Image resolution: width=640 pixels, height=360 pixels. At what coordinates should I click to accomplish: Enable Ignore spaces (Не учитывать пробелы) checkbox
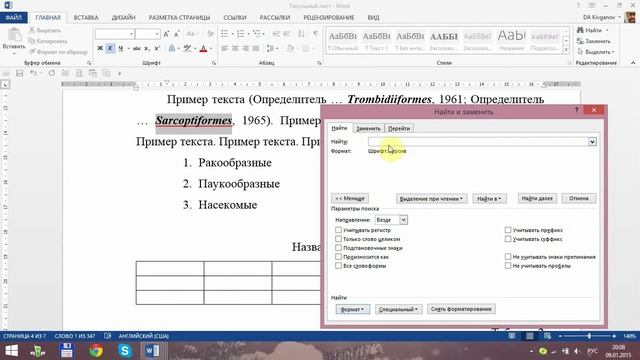tap(508, 266)
